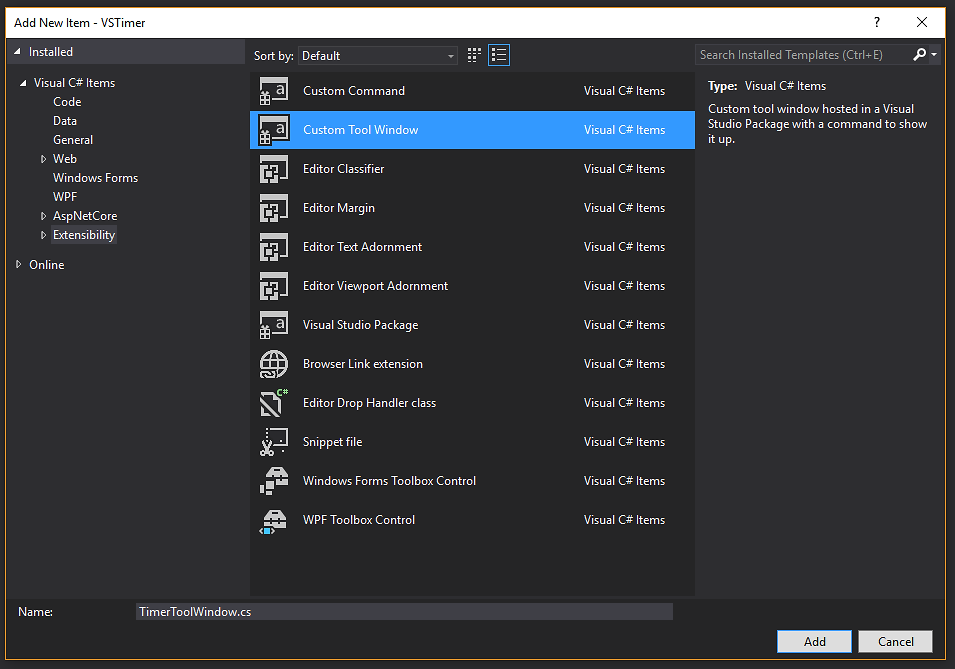Click the Editor Viewport Adornment icon

click(273, 286)
